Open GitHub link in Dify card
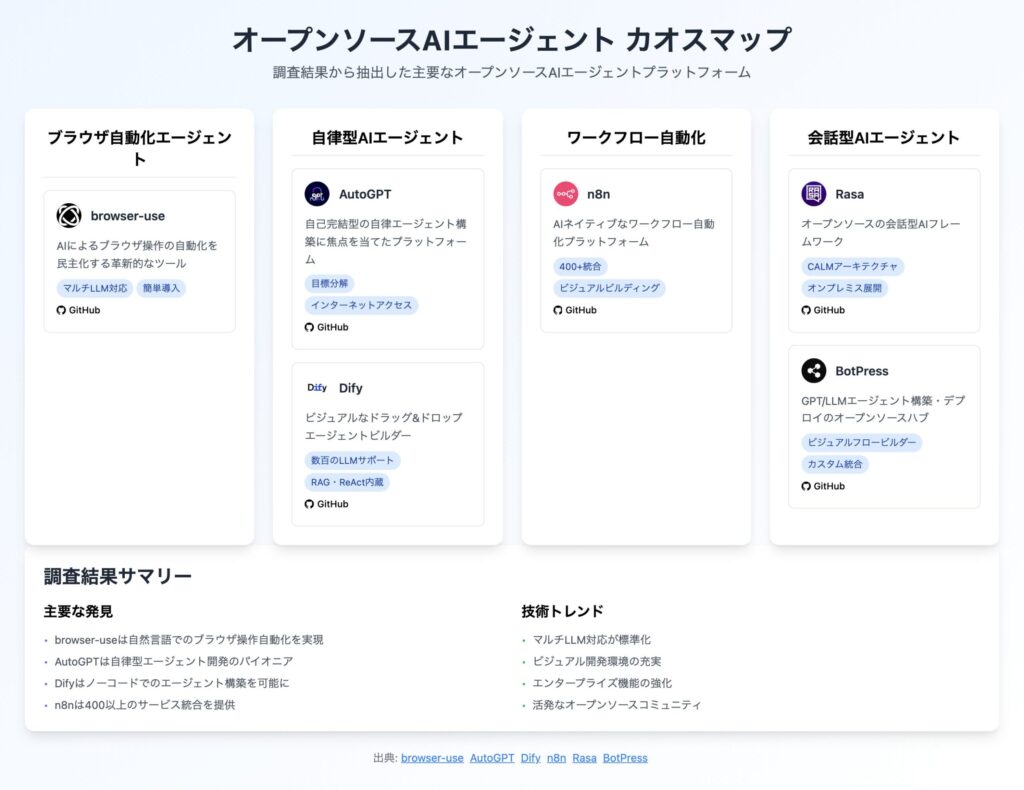The image size is (1024, 790). point(327,504)
